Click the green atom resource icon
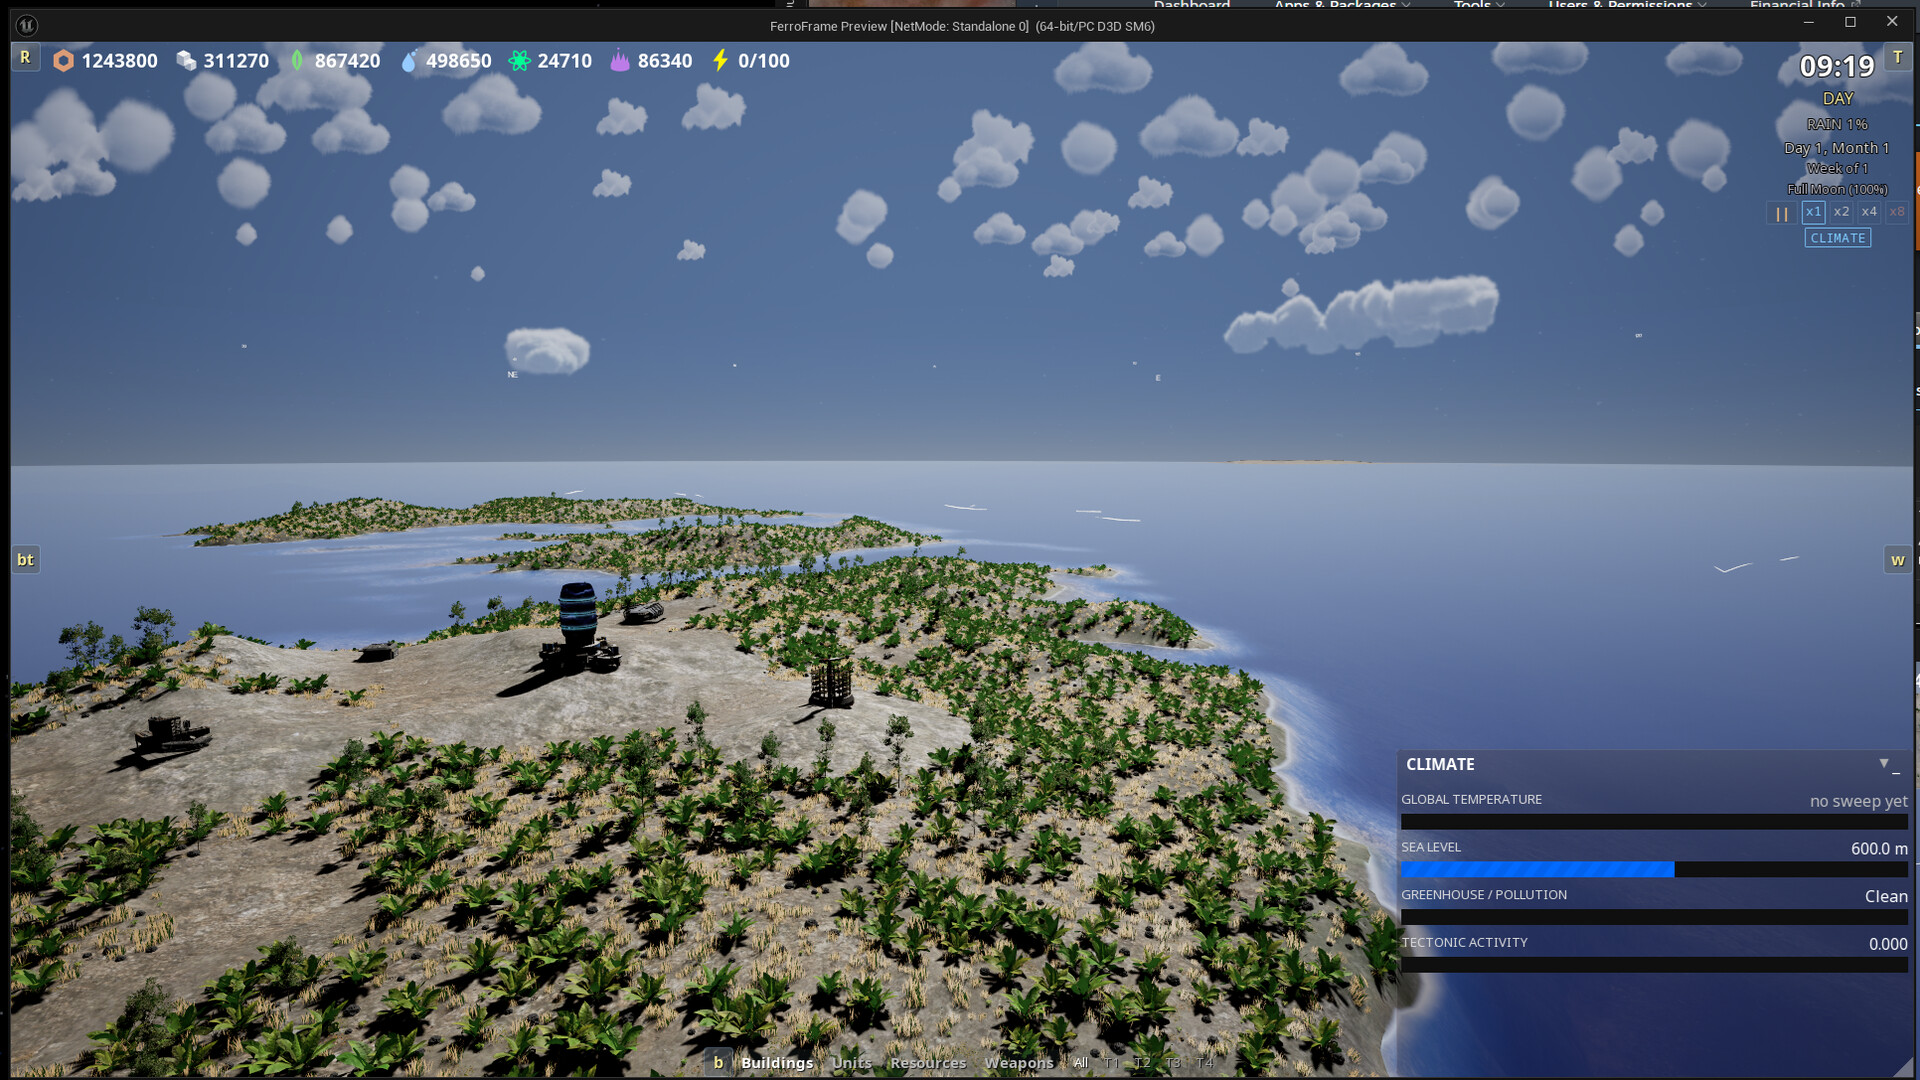 [x=519, y=61]
